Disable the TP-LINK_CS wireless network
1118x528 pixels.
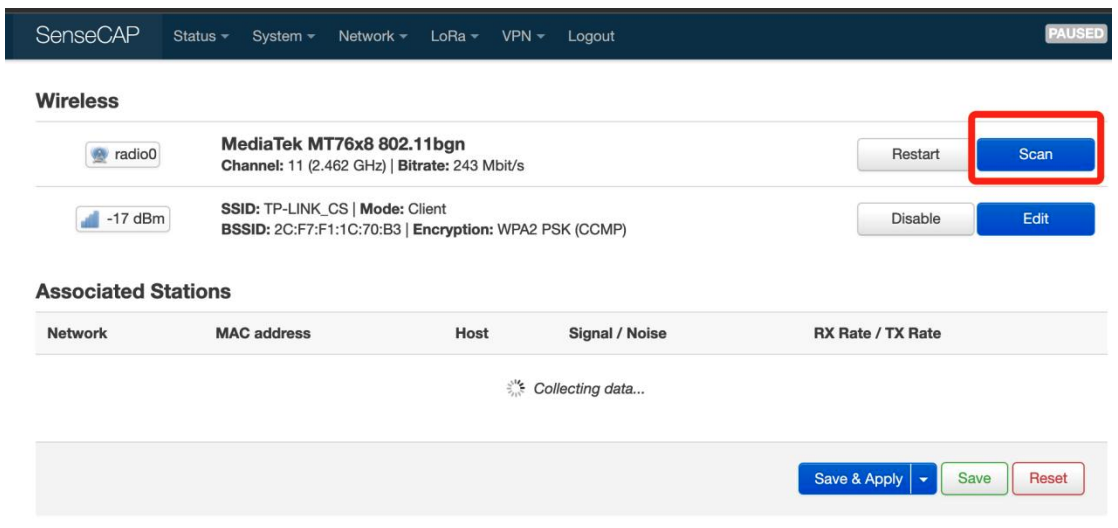click(x=916, y=219)
